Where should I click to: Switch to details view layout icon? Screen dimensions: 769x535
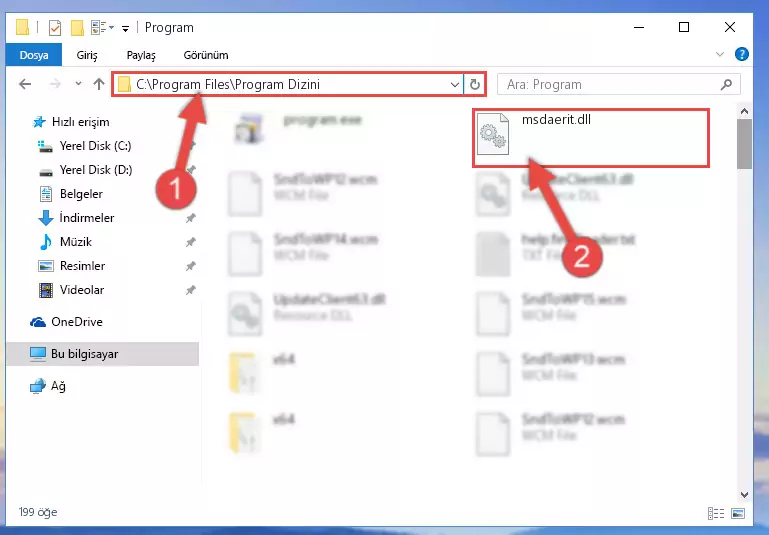(716, 513)
